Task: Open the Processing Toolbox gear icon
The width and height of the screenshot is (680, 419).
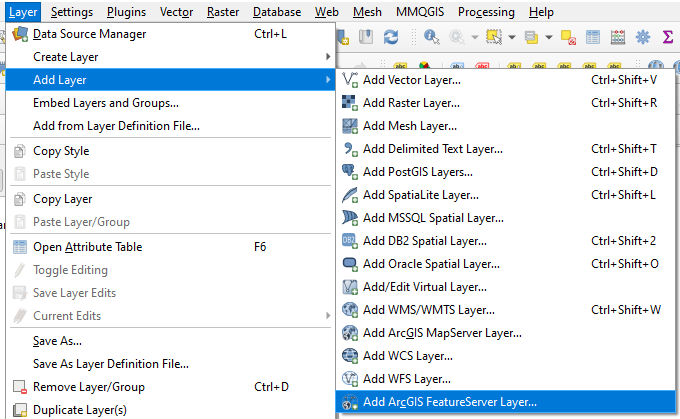Action: point(643,37)
